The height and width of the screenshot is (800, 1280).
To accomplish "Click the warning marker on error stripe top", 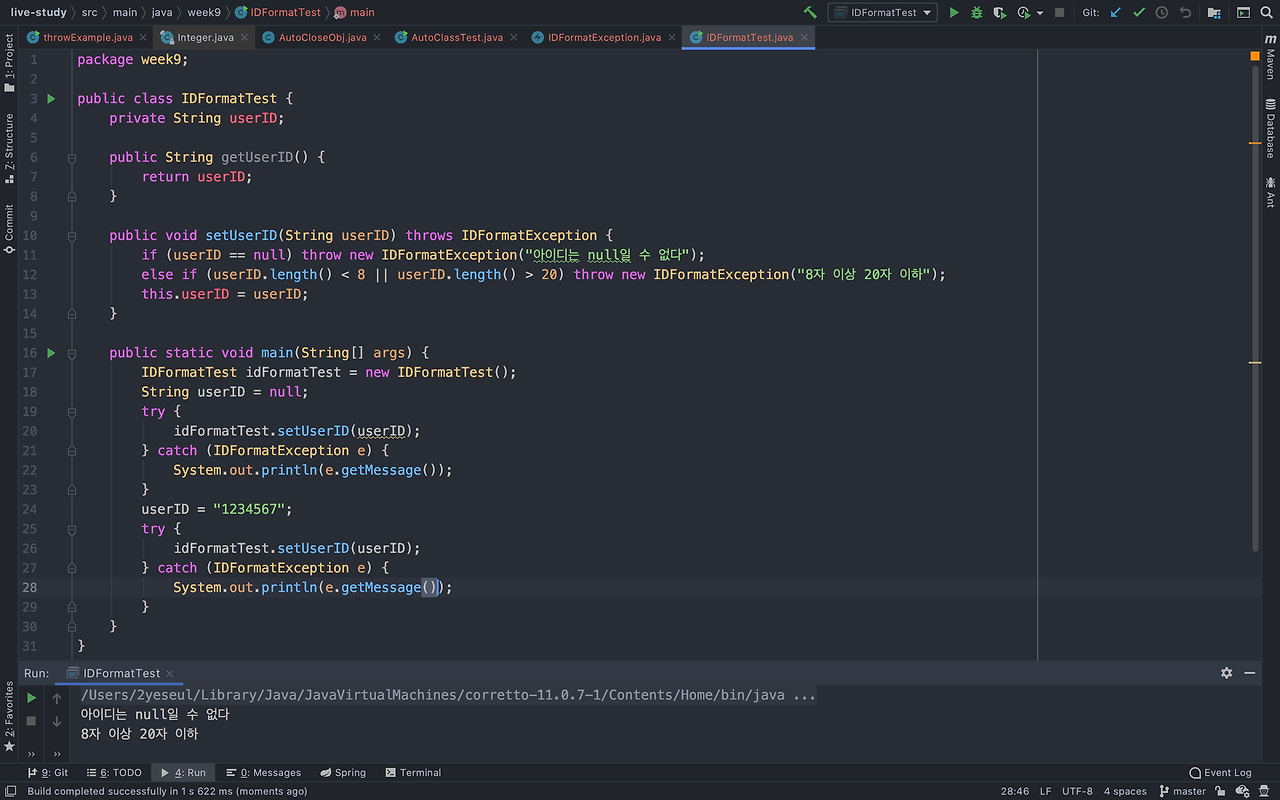I will 1255,57.
